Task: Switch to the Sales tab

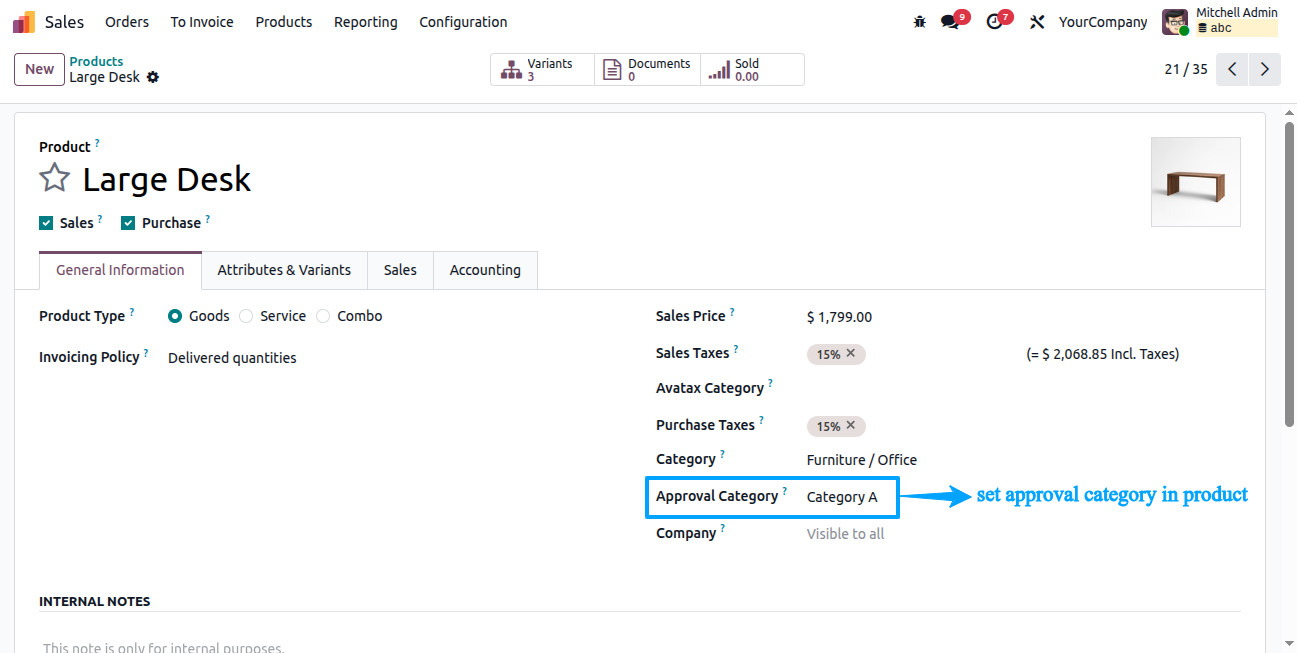Action: pyautogui.click(x=400, y=270)
